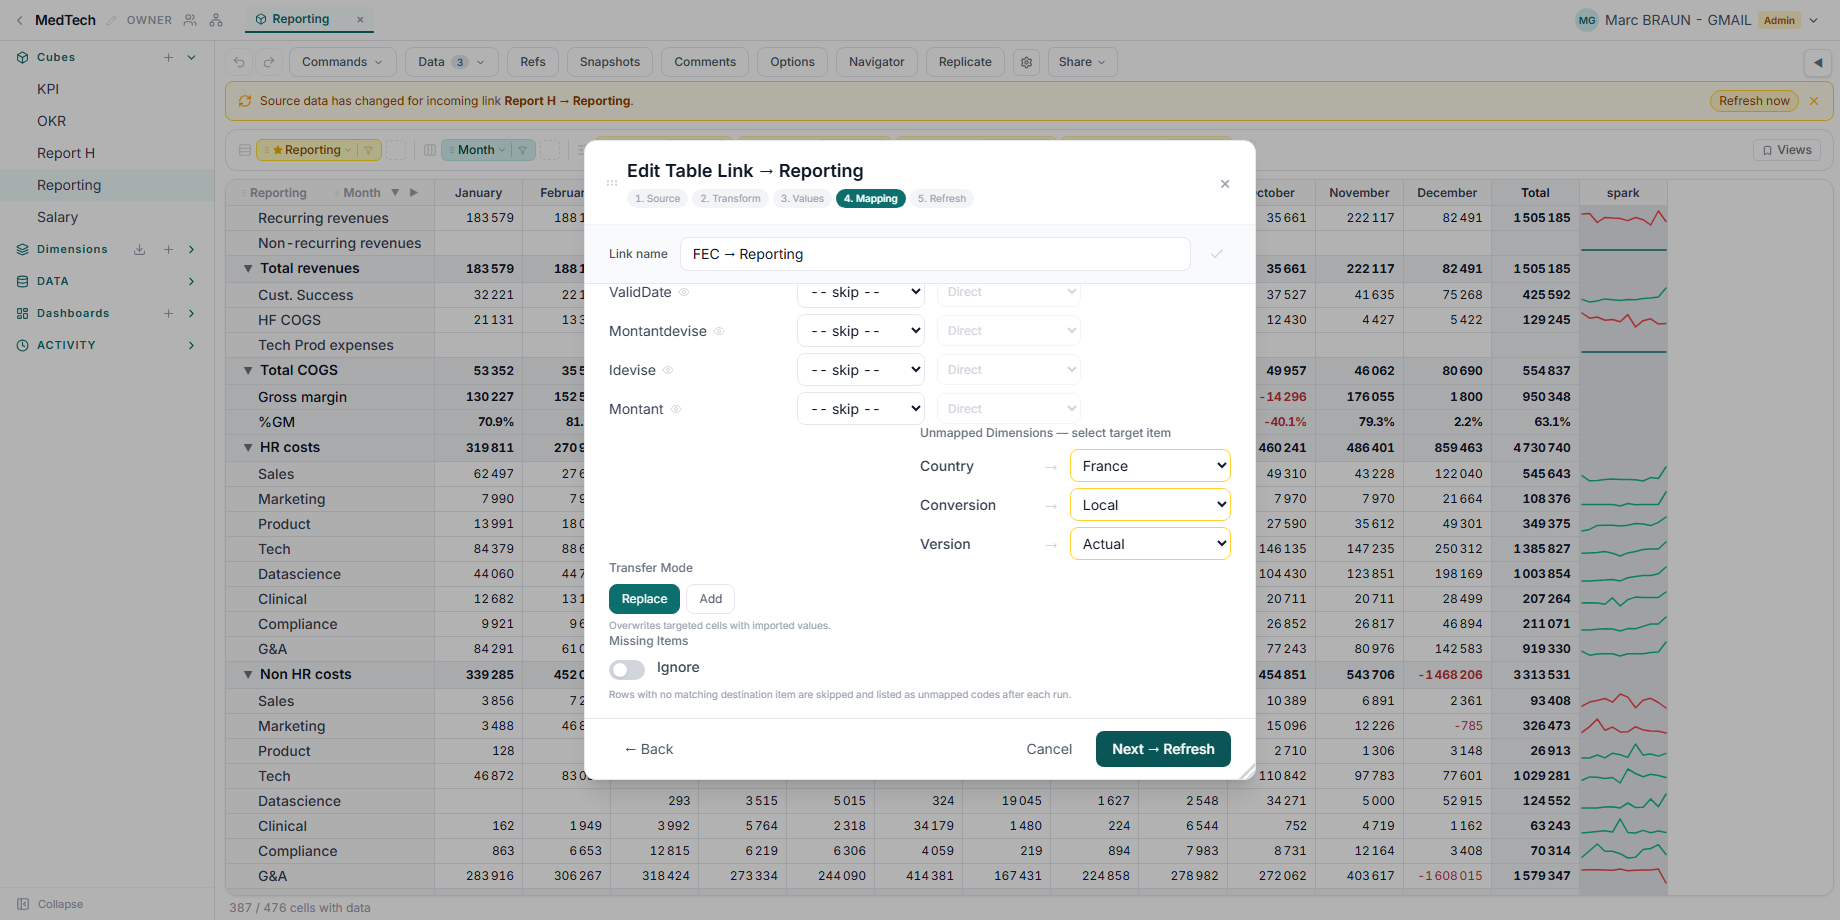Image resolution: width=1840 pixels, height=920 pixels.
Task: Click the columns layout icon before Month chip
Action: click(x=430, y=150)
